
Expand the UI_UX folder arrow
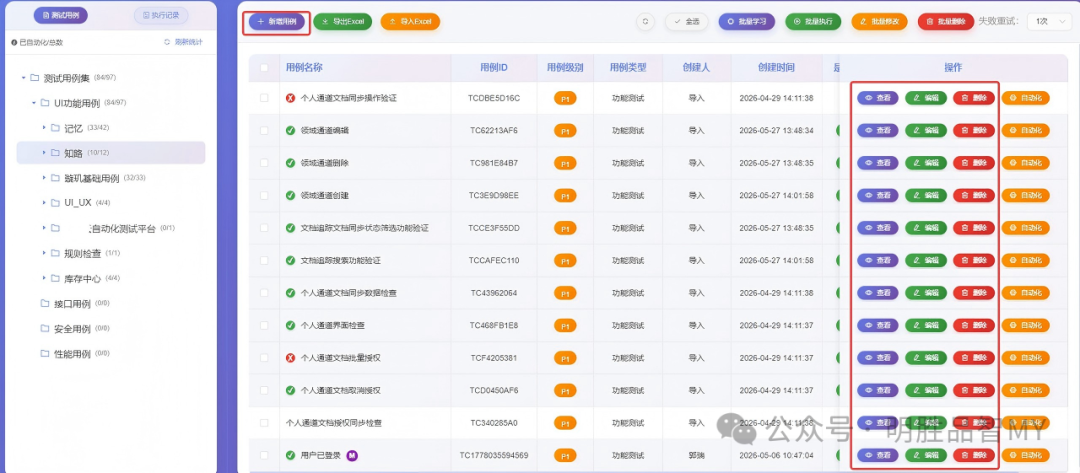coord(44,202)
